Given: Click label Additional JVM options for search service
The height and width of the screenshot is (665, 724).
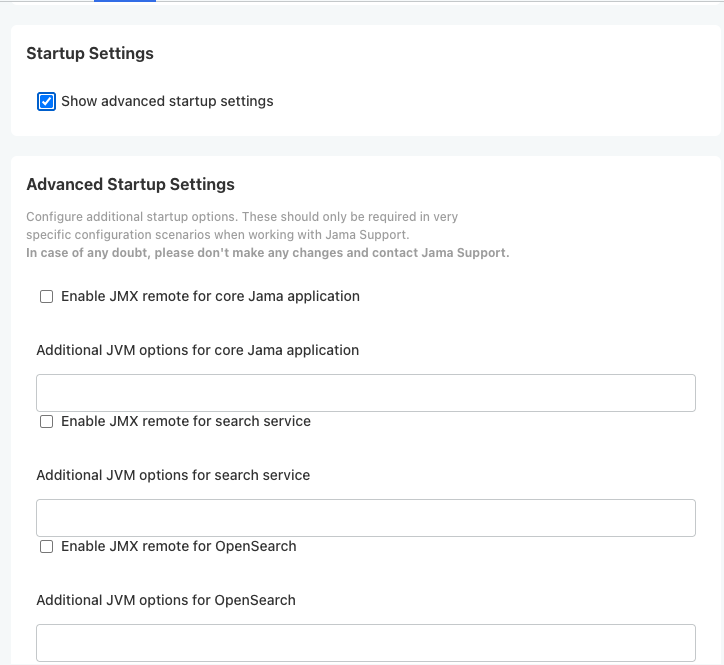Looking at the screenshot, I should 173,475.
